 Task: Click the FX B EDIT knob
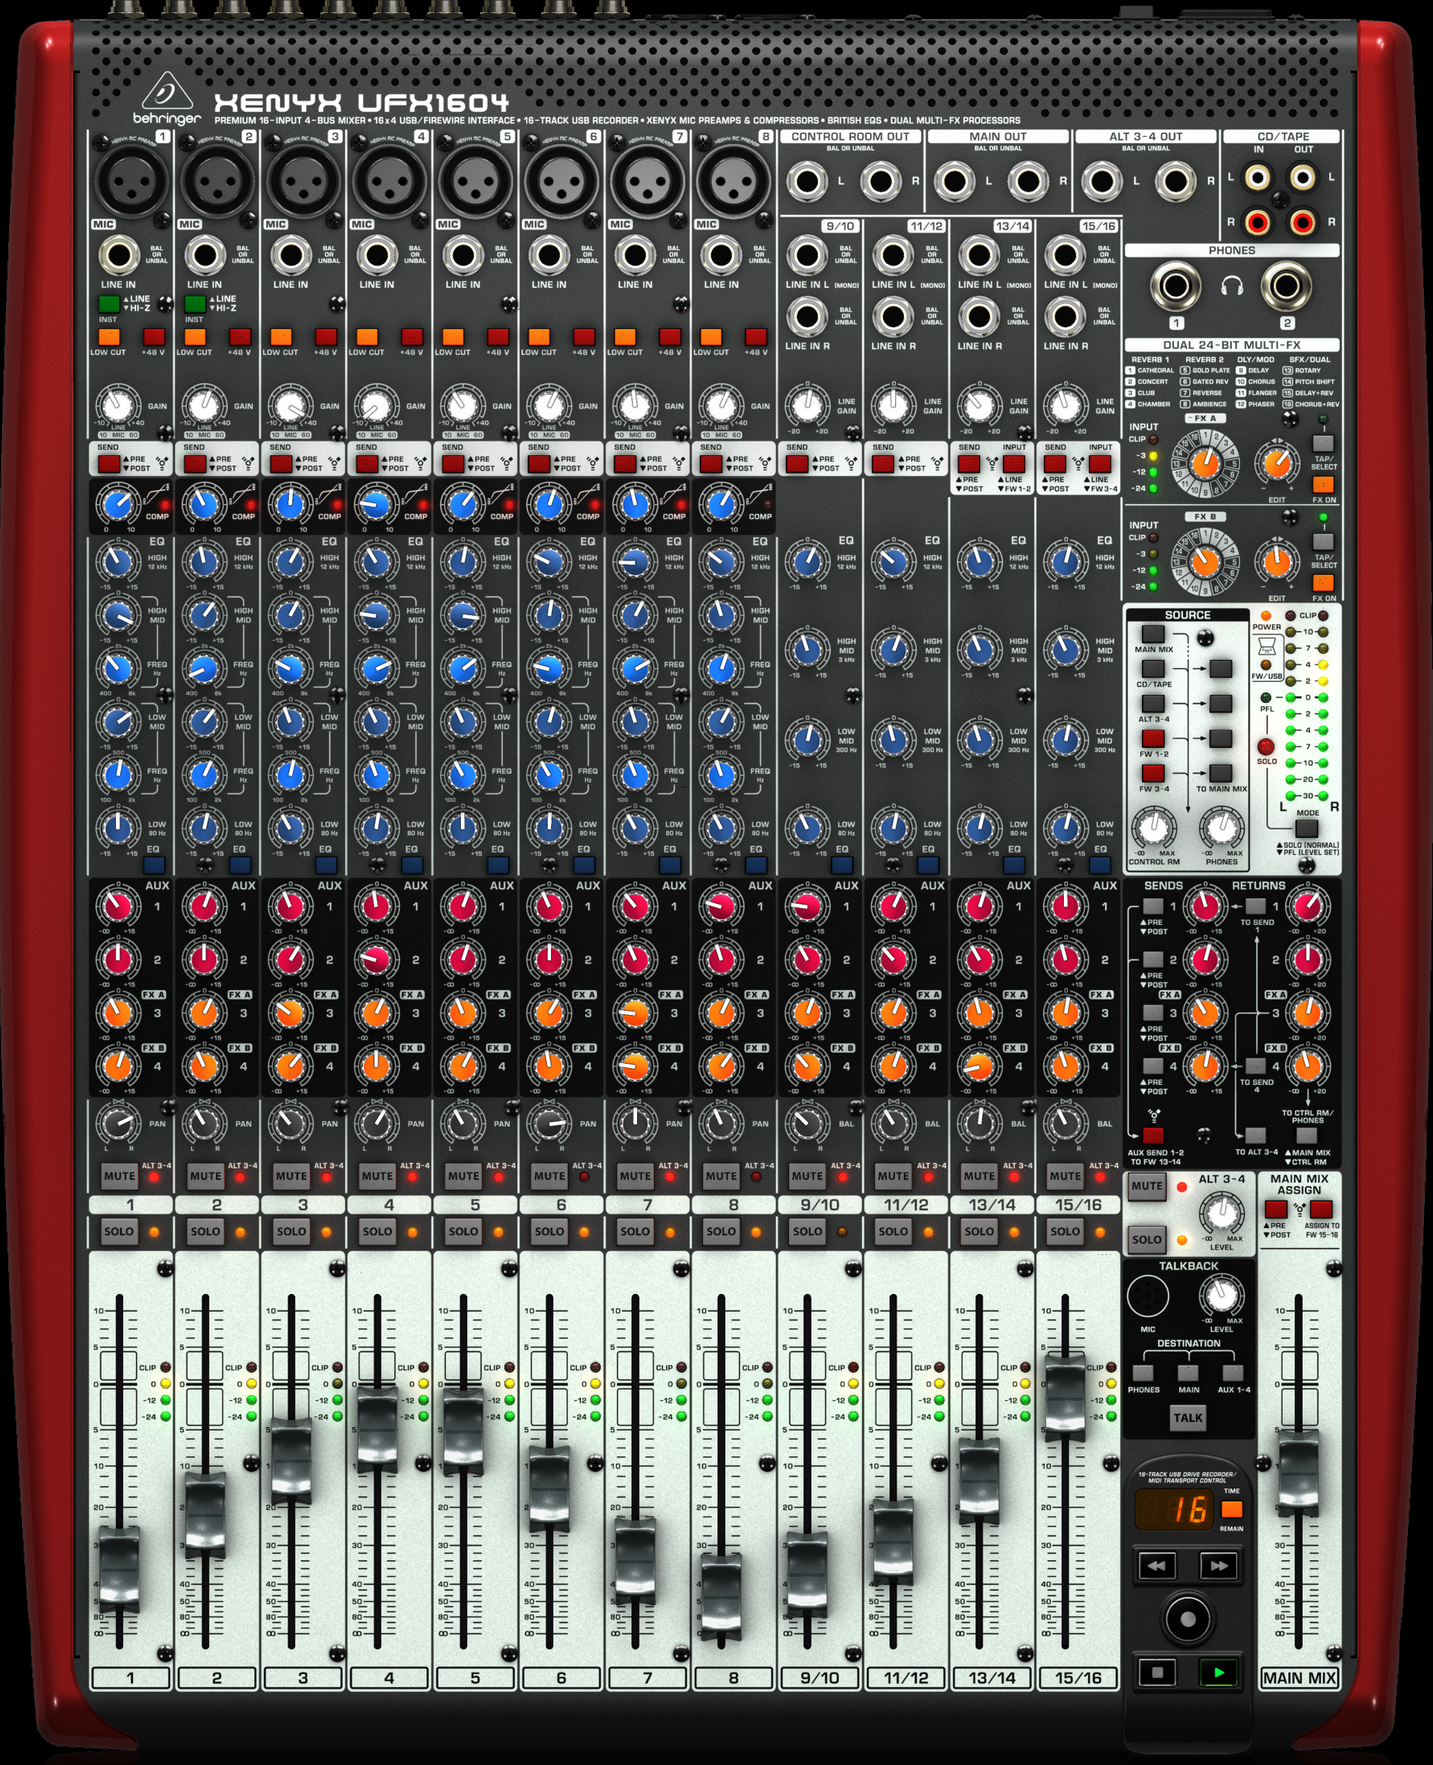1277,562
